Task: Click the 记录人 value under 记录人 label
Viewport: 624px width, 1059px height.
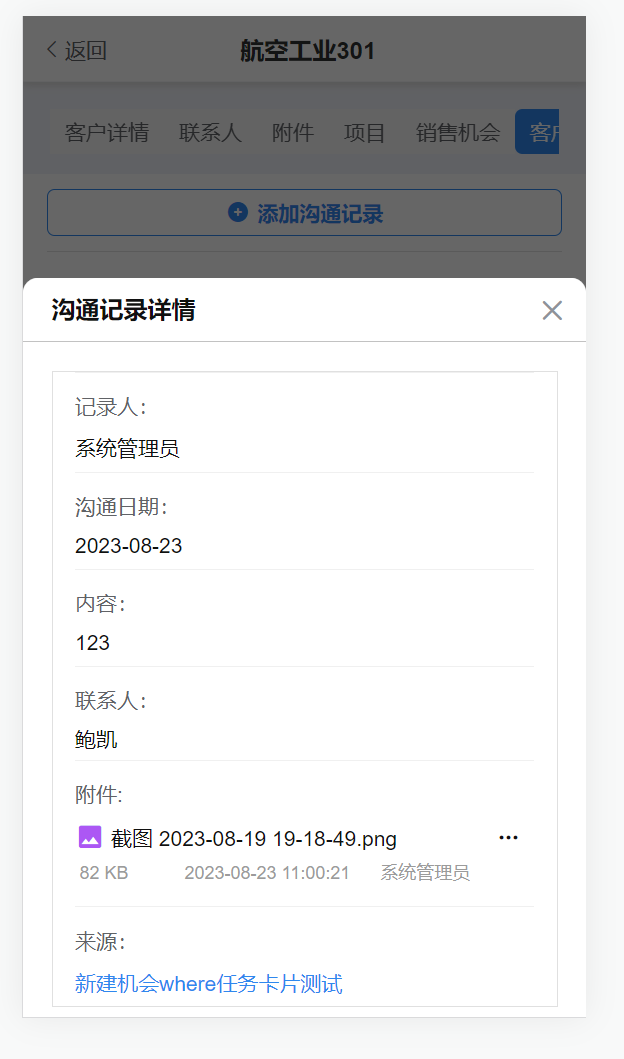Action: tap(127, 449)
